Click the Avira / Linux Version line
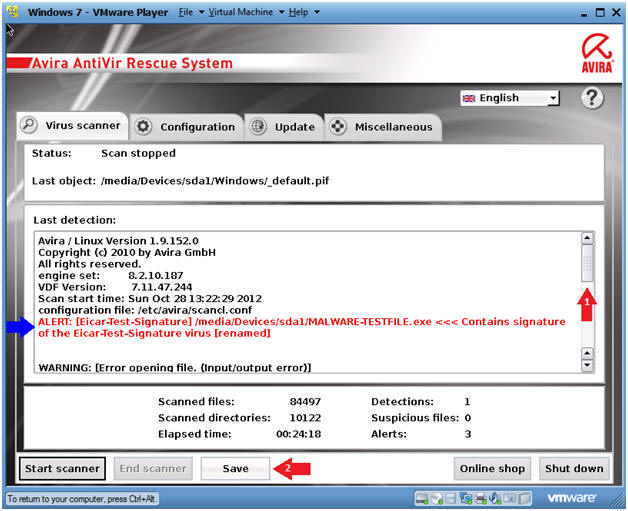 118,241
